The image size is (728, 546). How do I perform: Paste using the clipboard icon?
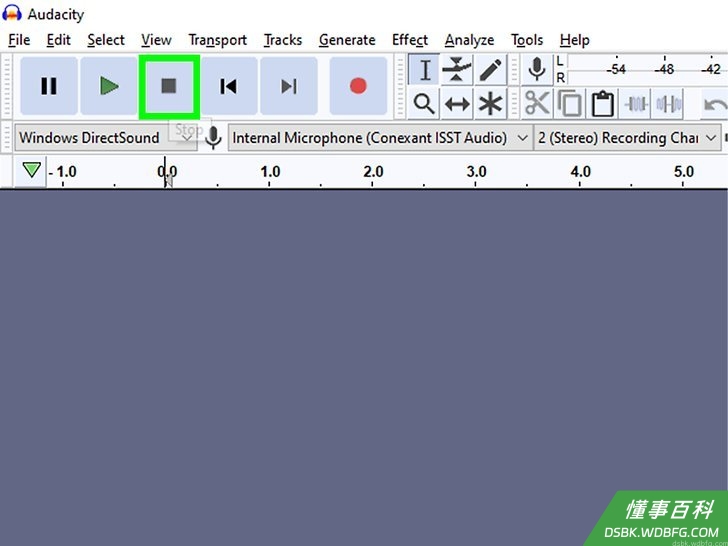coord(603,104)
